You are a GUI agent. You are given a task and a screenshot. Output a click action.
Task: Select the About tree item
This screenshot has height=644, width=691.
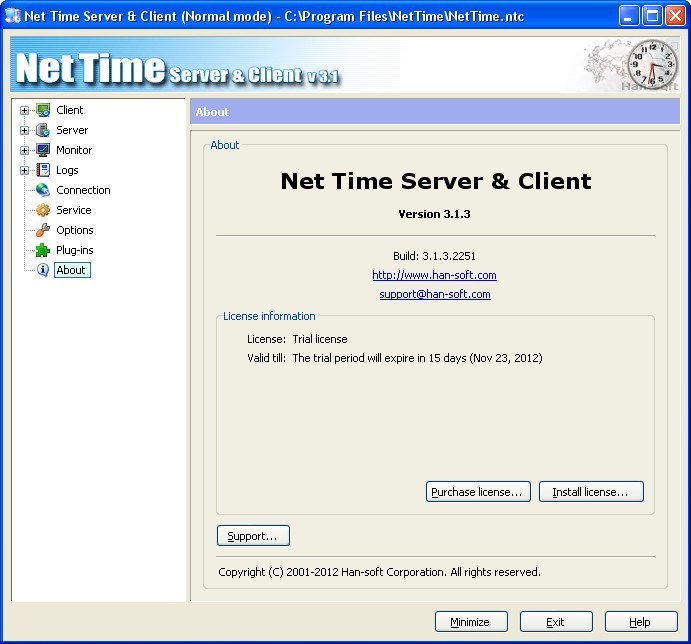tap(72, 270)
